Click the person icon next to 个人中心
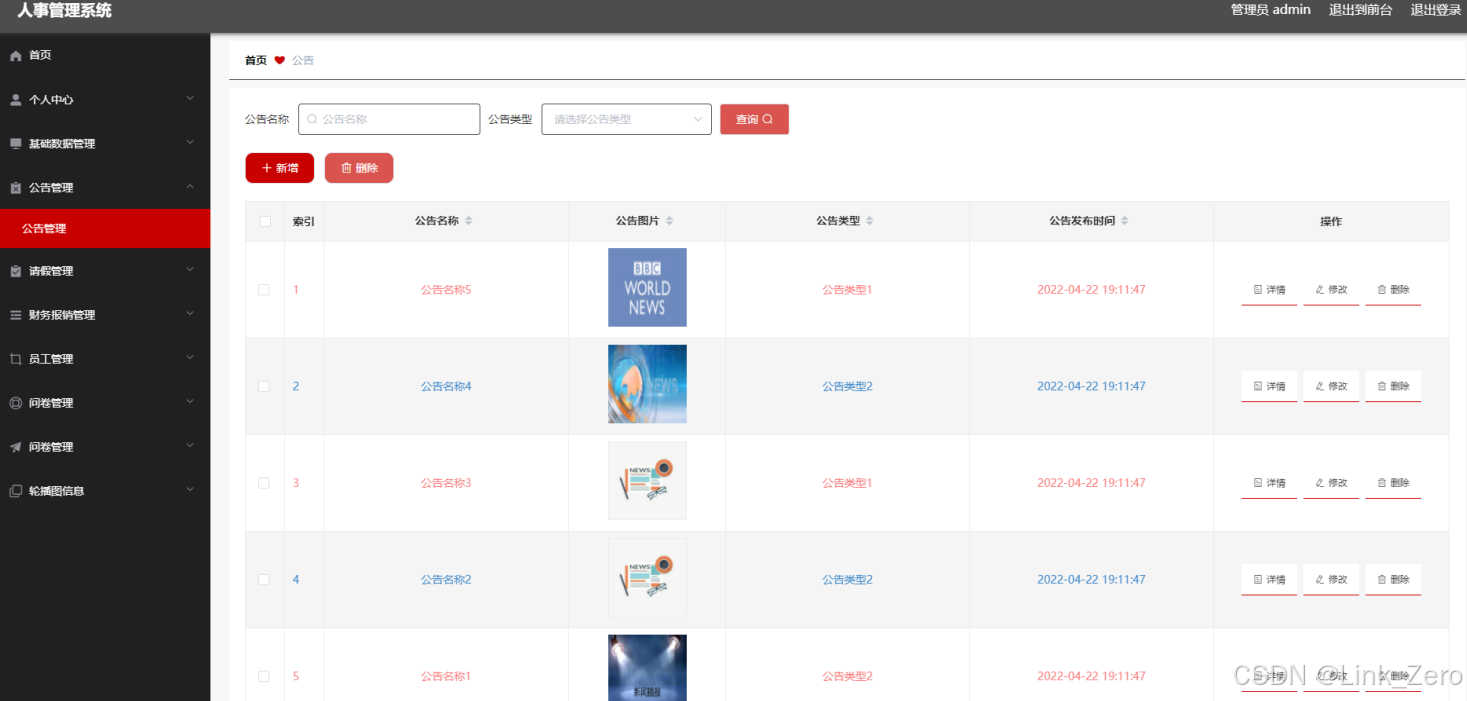1467x701 pixels. pyautogui.click(x=15, y=100)
